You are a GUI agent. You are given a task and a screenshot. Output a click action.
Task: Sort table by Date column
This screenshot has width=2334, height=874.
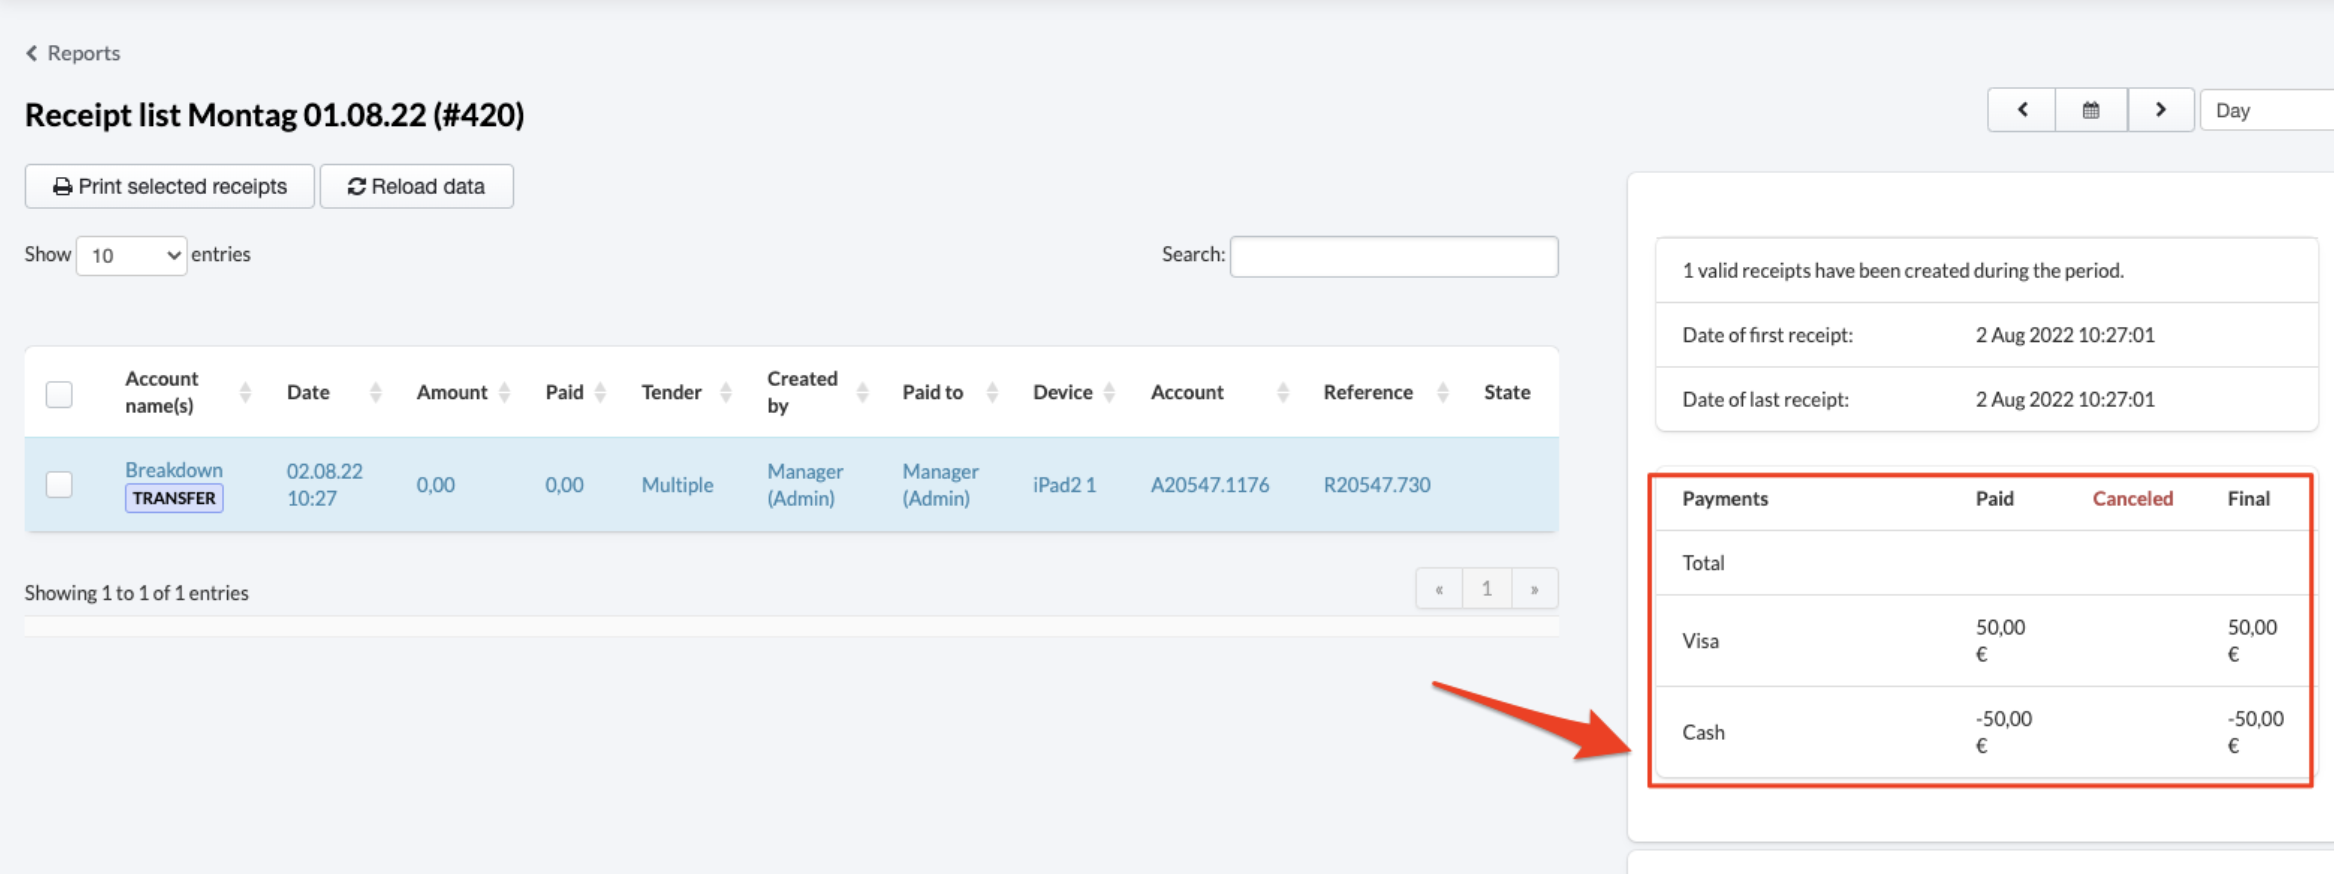tap(308, 392)
